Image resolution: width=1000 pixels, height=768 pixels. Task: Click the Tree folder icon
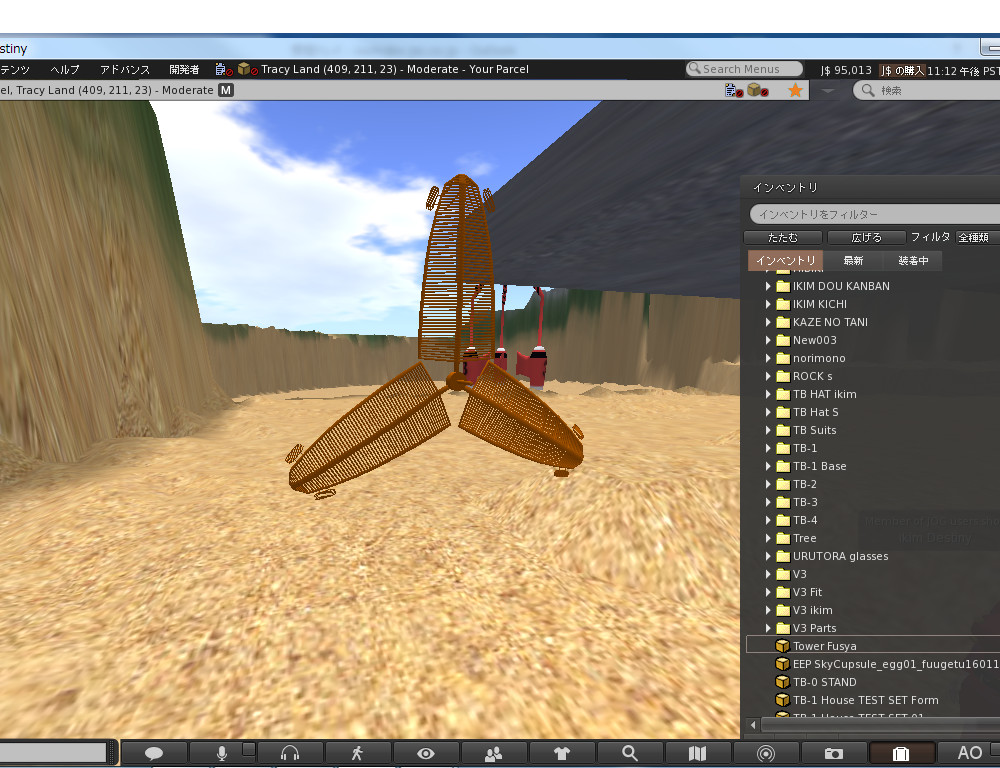(783, 538)
